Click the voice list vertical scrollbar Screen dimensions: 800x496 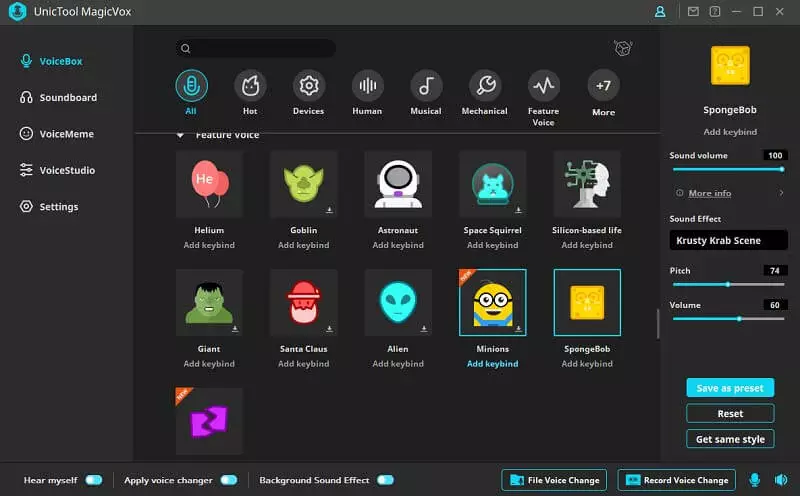(658, 324)
